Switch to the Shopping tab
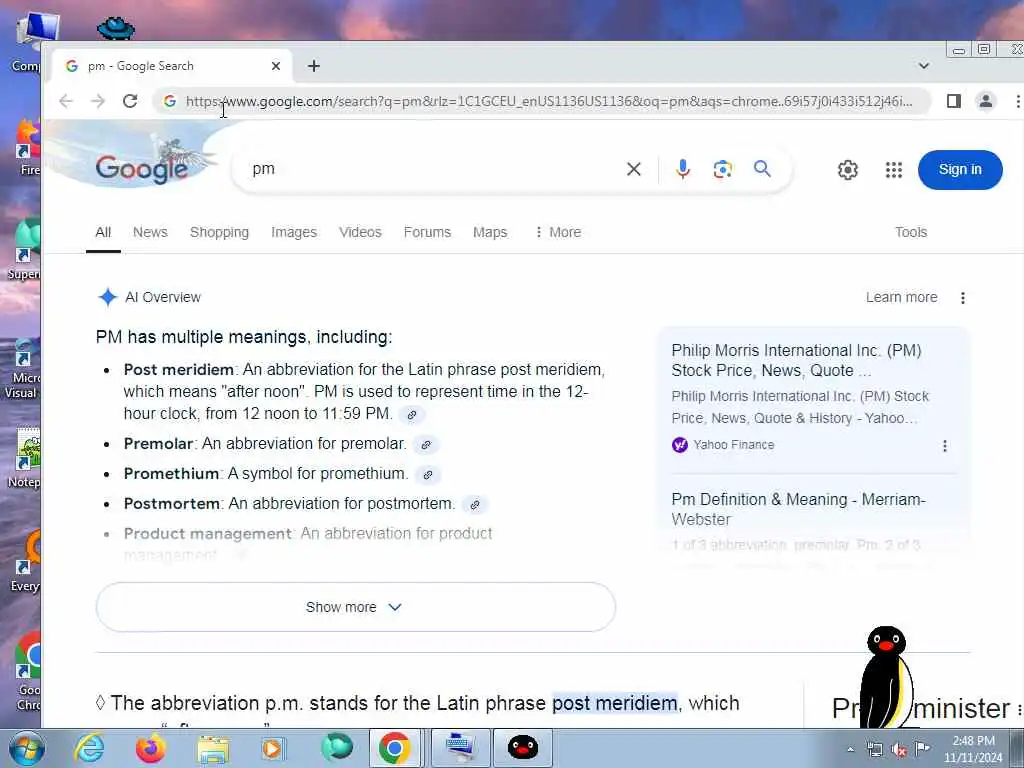This screenshot has width=1024, height=768. point(219,232)
